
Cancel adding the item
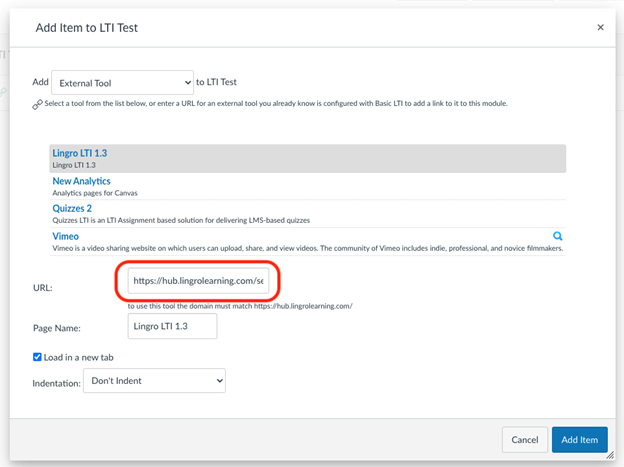point(525,440)
